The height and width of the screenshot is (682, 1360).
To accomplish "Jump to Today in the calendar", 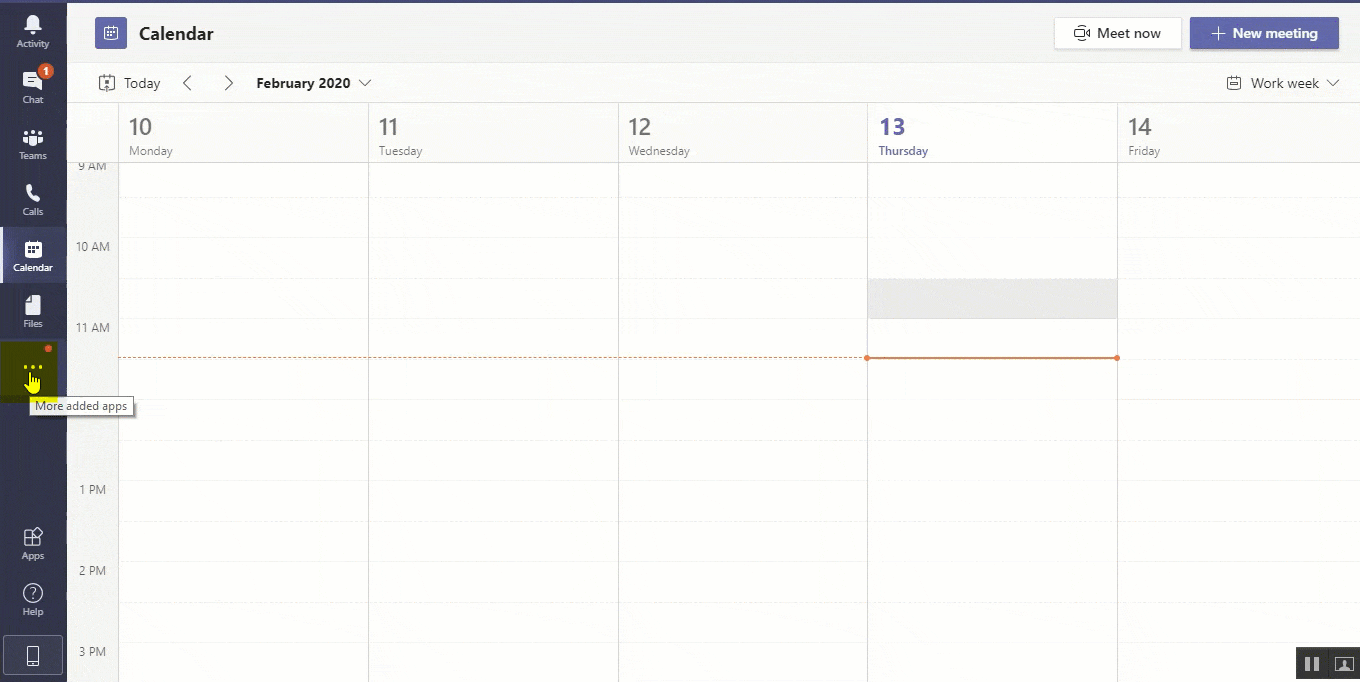I will point(130,83).
